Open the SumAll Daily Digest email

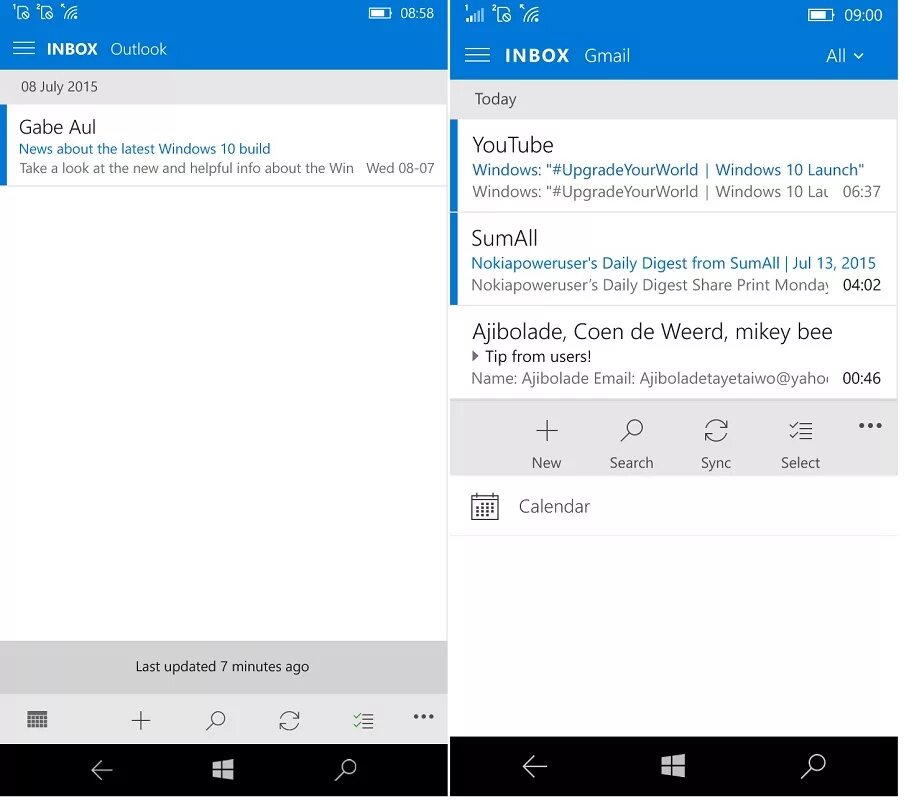[x=673, y=259]
